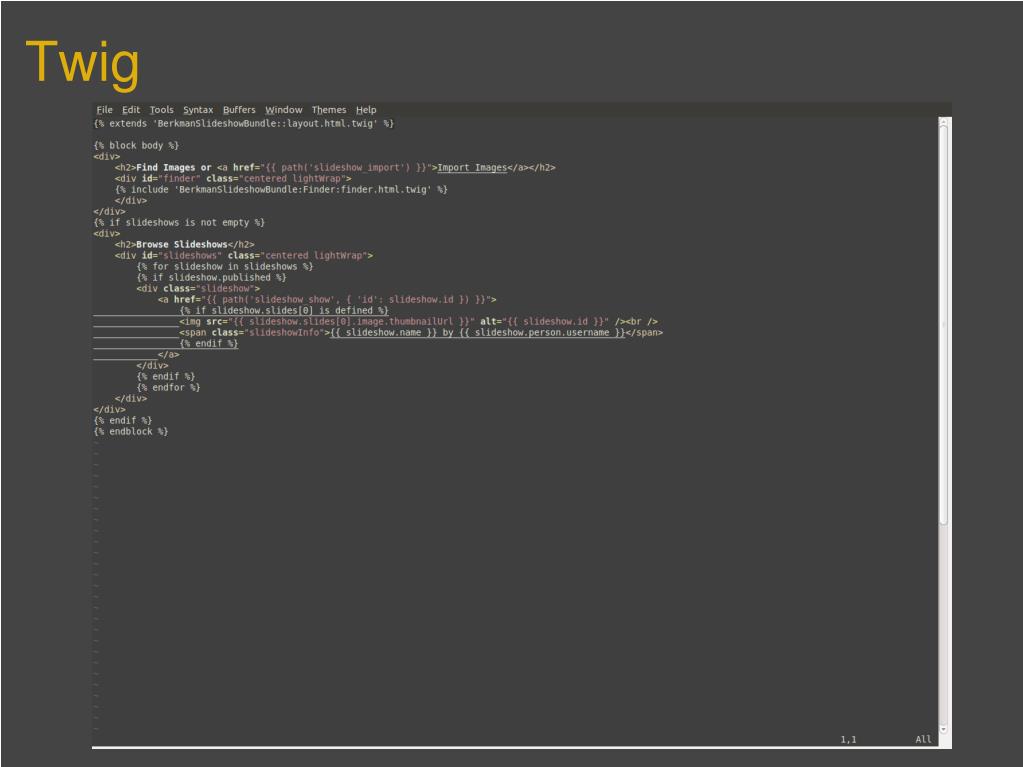Open the Edit menu

[131, 110]
